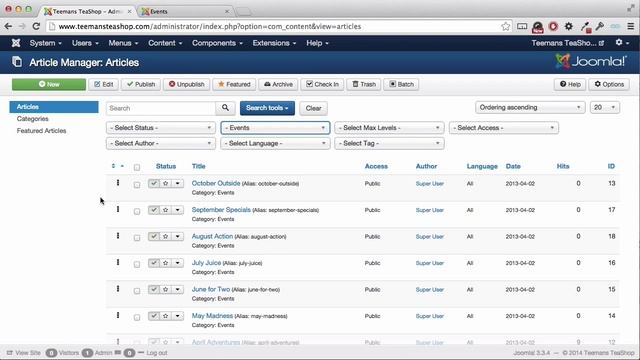This screenshot has width=640, height=360.
Task: Click the ordering sort arrows column header
Action: 117,166
